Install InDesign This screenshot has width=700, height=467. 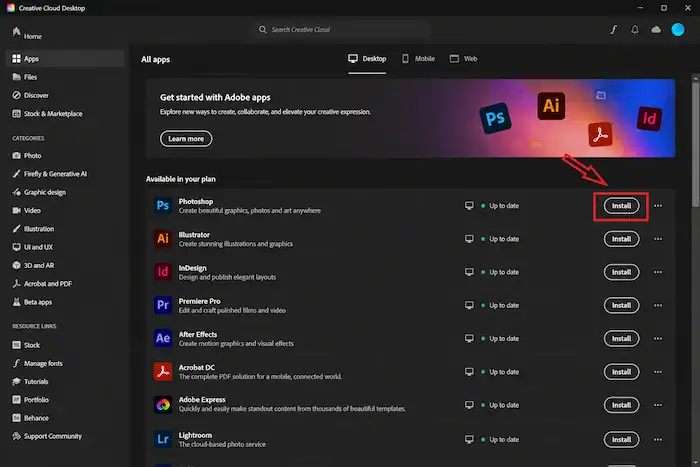click(621, 272)
